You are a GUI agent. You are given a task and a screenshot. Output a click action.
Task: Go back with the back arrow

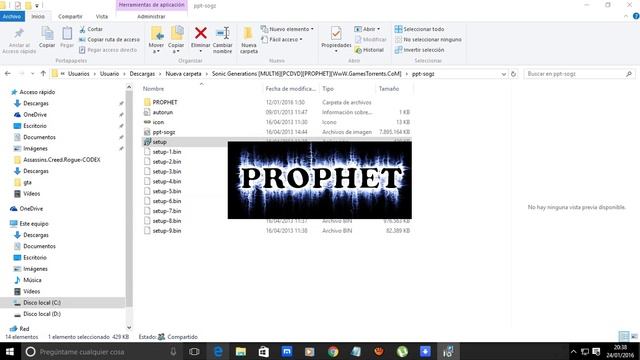tap(8, 74)
